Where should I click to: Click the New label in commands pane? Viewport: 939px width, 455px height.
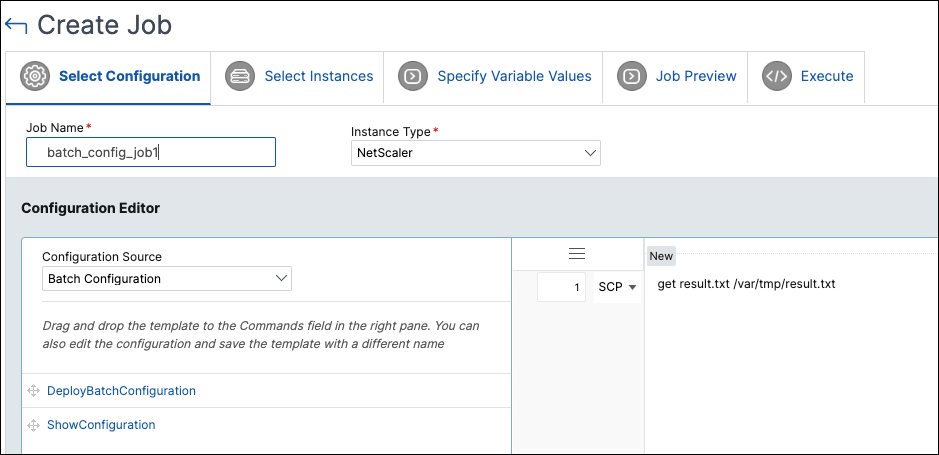[x=661, y=256]
